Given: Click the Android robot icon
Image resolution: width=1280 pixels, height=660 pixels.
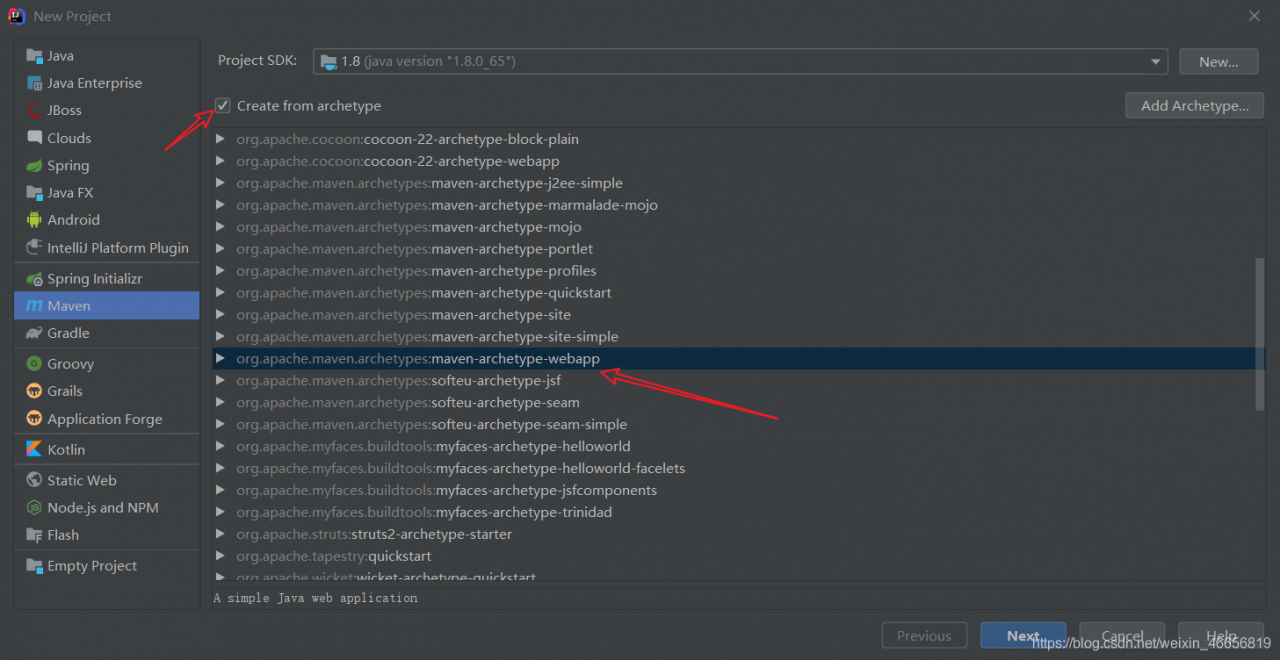Looking at the screenshot, I should [34, 220].
